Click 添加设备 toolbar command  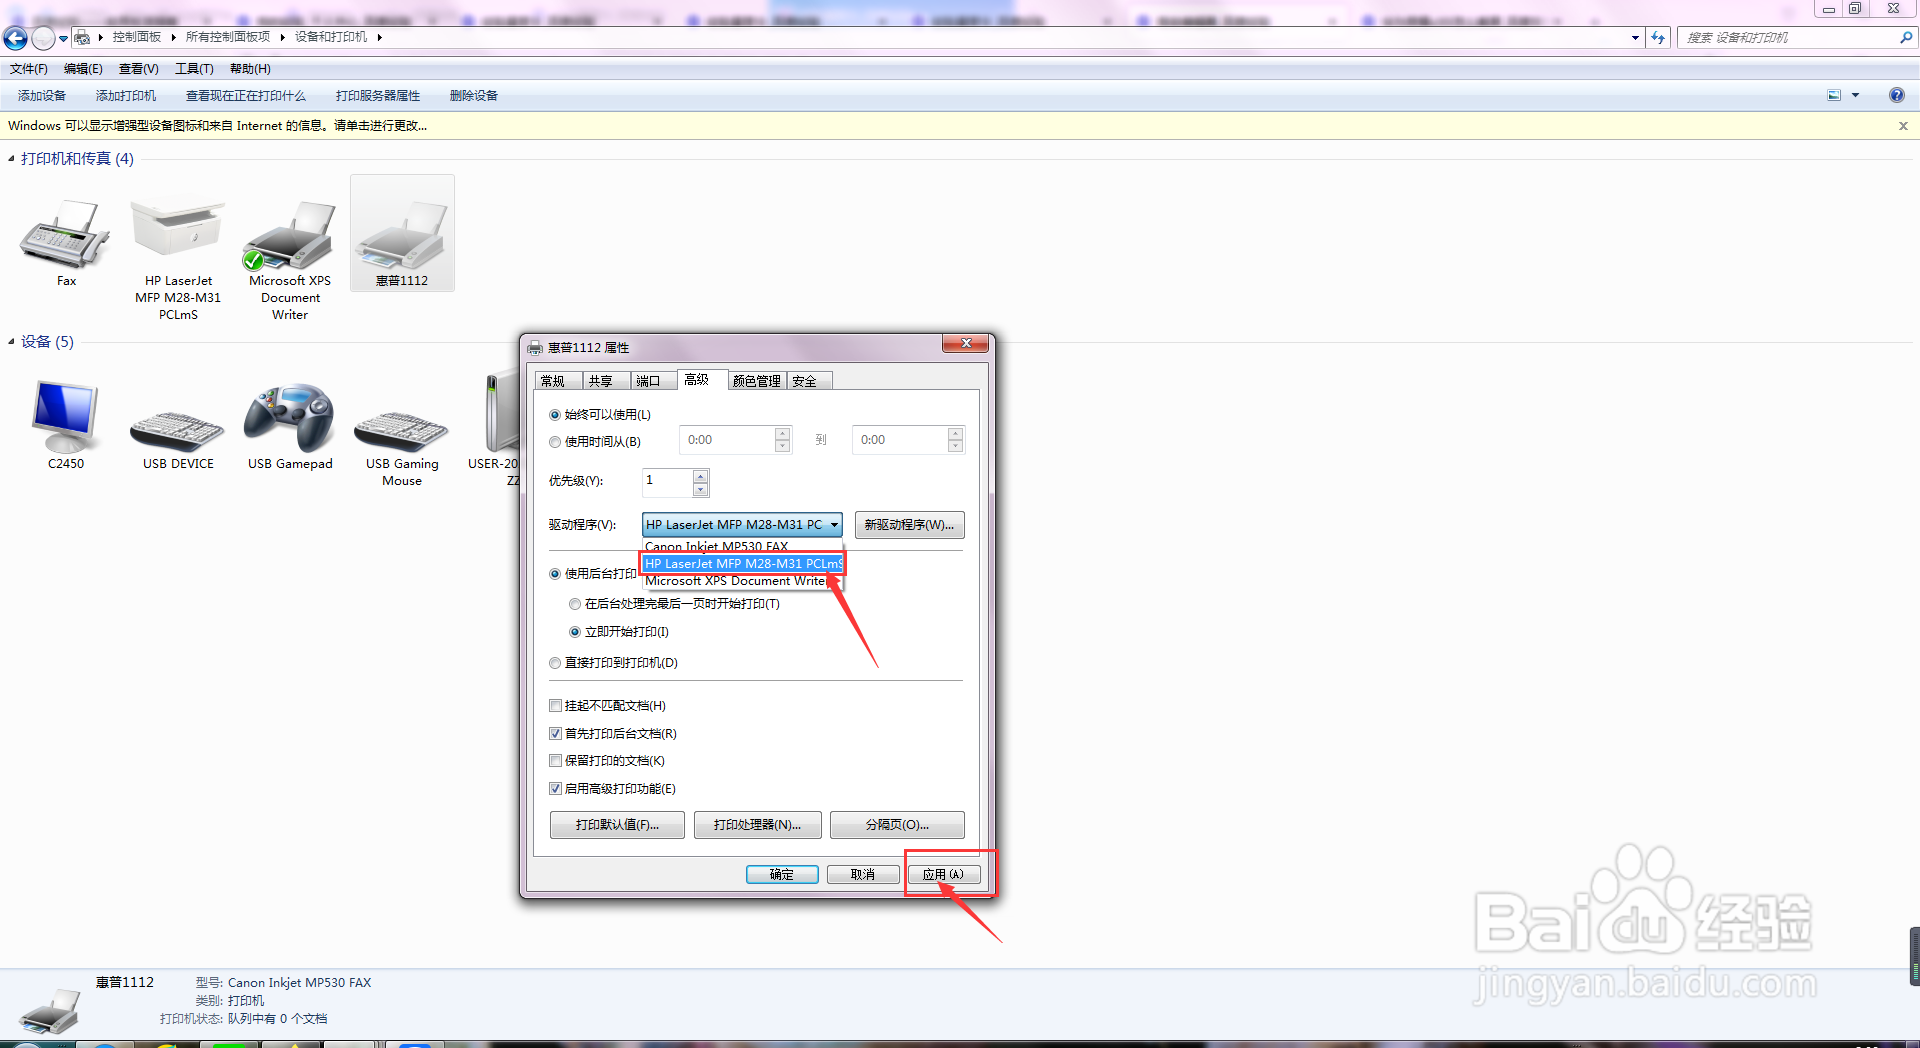tap(42, 96)
